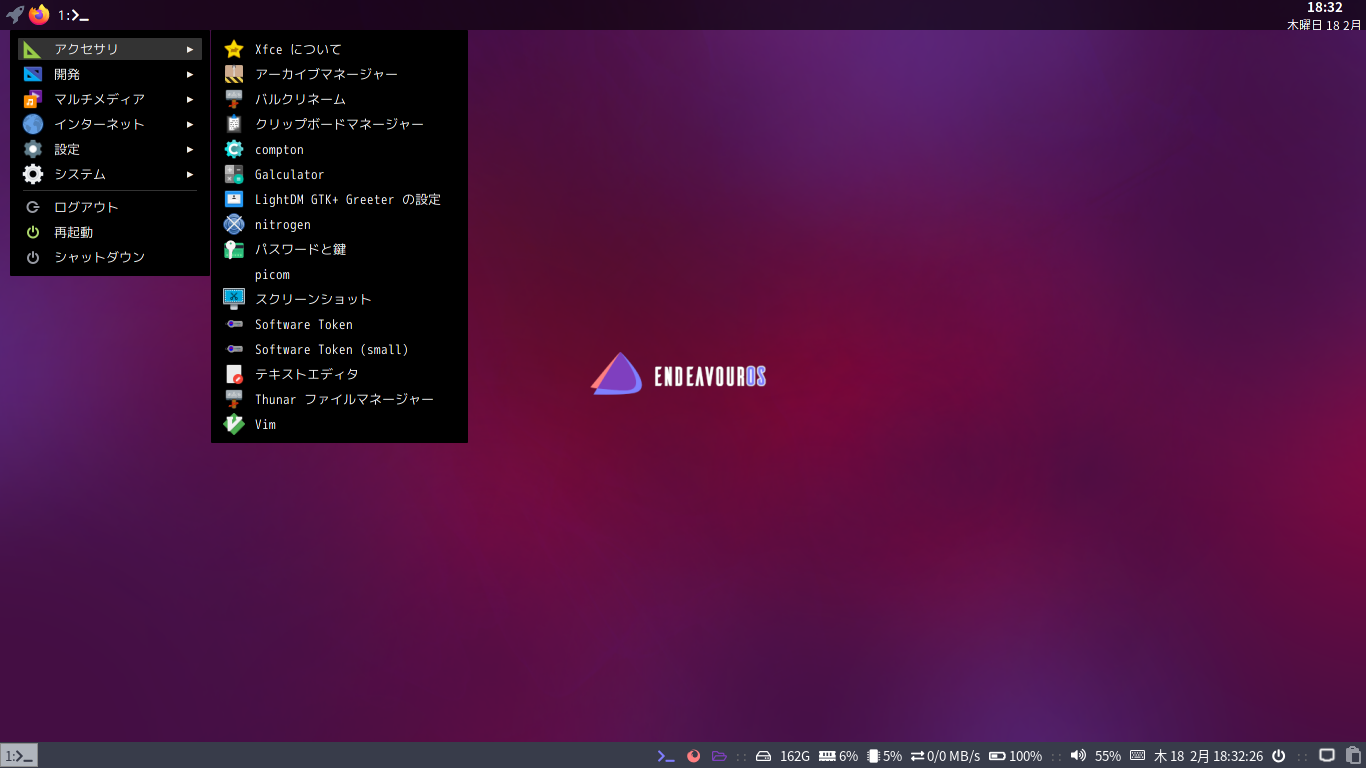Screen dimensions: 1366x768
Task: Open クリップボードマネージャー
Action: [339, 124]
